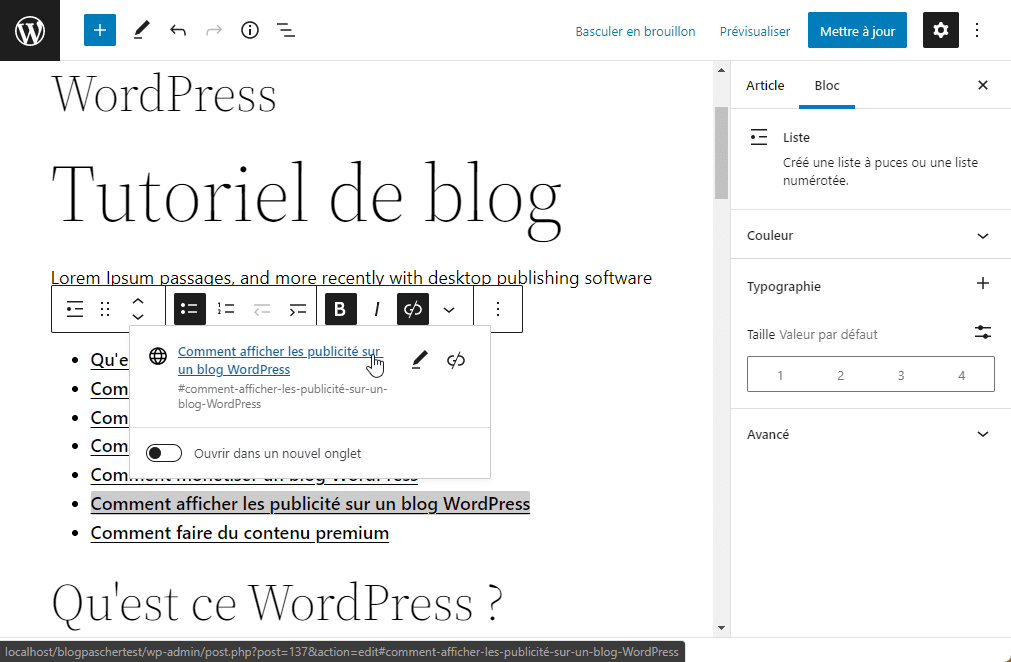Click Basculer en brouillon
Image resolution: width=1011 pixels, height=662 pixels.
tap(635, 31)
